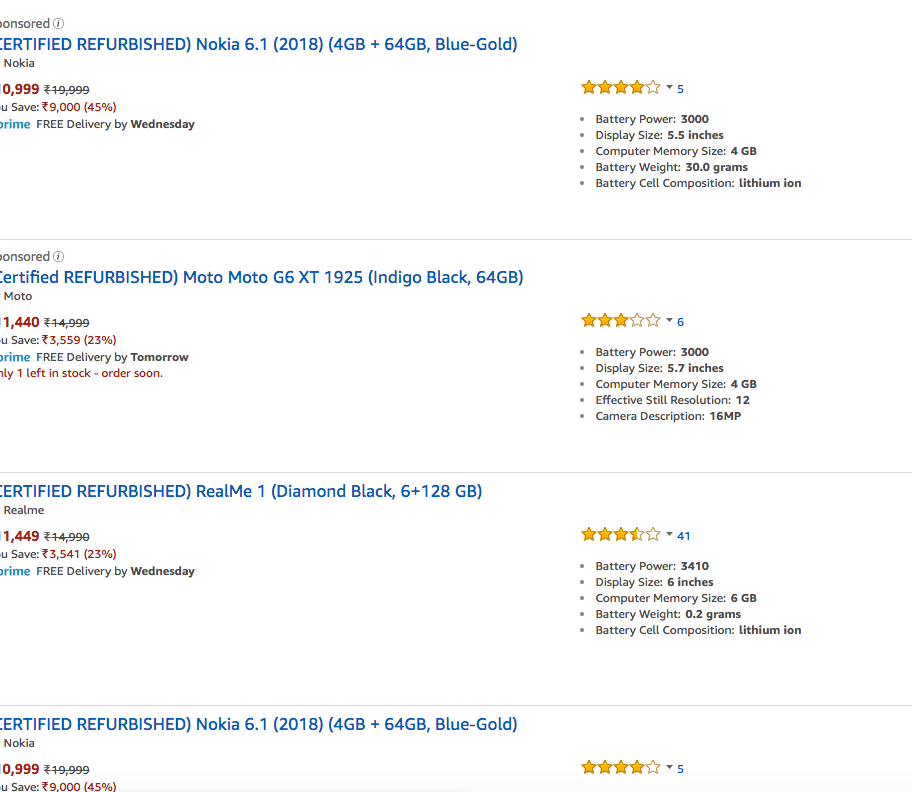The width and height of the screenshot is (912, 792).
Task: Click the Prime logo under the Nokia 6.1 ₹9,000 savings
Action: (15, 124)
